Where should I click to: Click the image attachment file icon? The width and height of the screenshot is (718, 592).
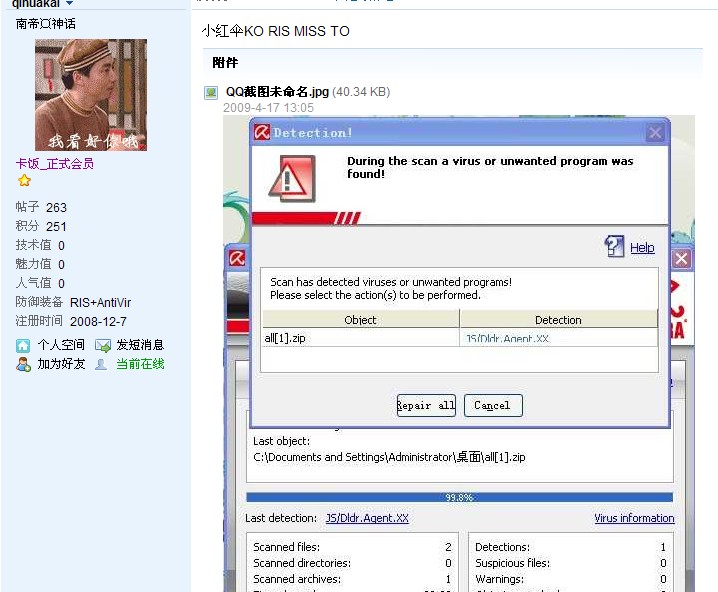coord(211,93)
